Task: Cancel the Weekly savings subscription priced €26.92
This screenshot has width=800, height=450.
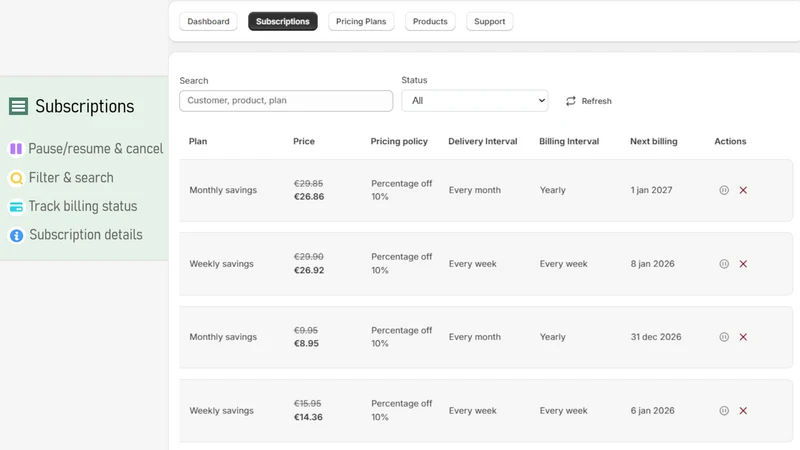Action: [743, 264]
